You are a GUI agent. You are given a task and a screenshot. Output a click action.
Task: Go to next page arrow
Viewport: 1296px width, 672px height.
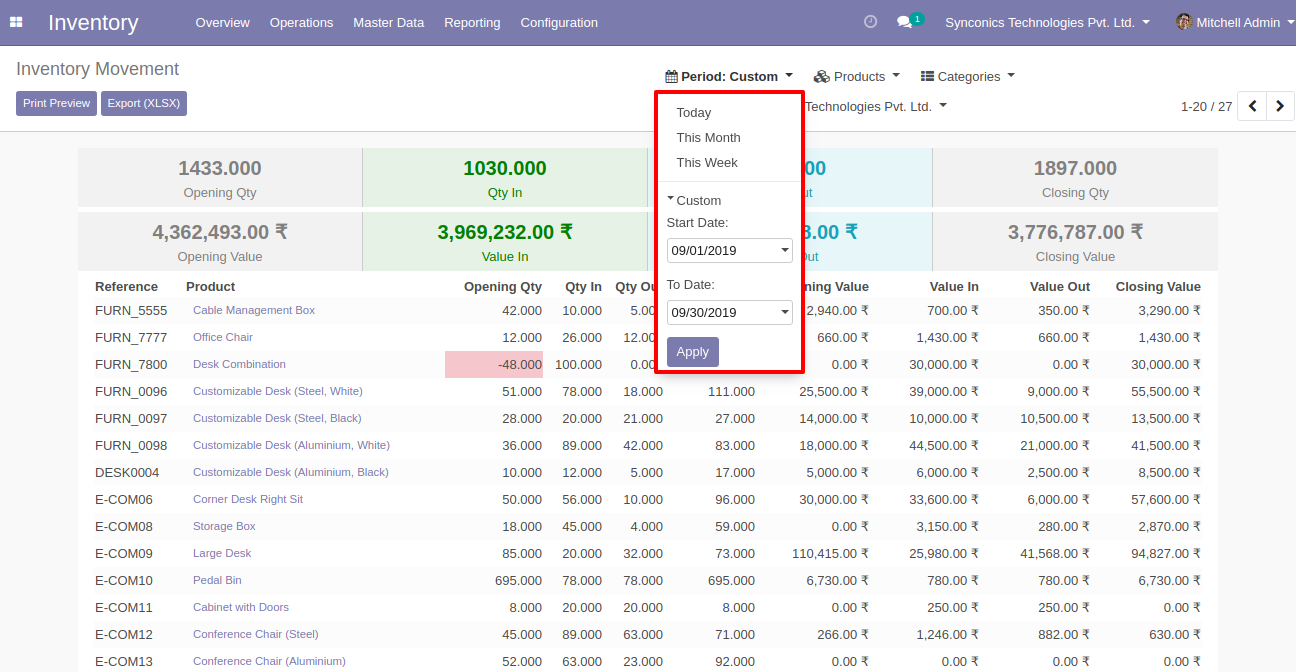[1280, 106]
